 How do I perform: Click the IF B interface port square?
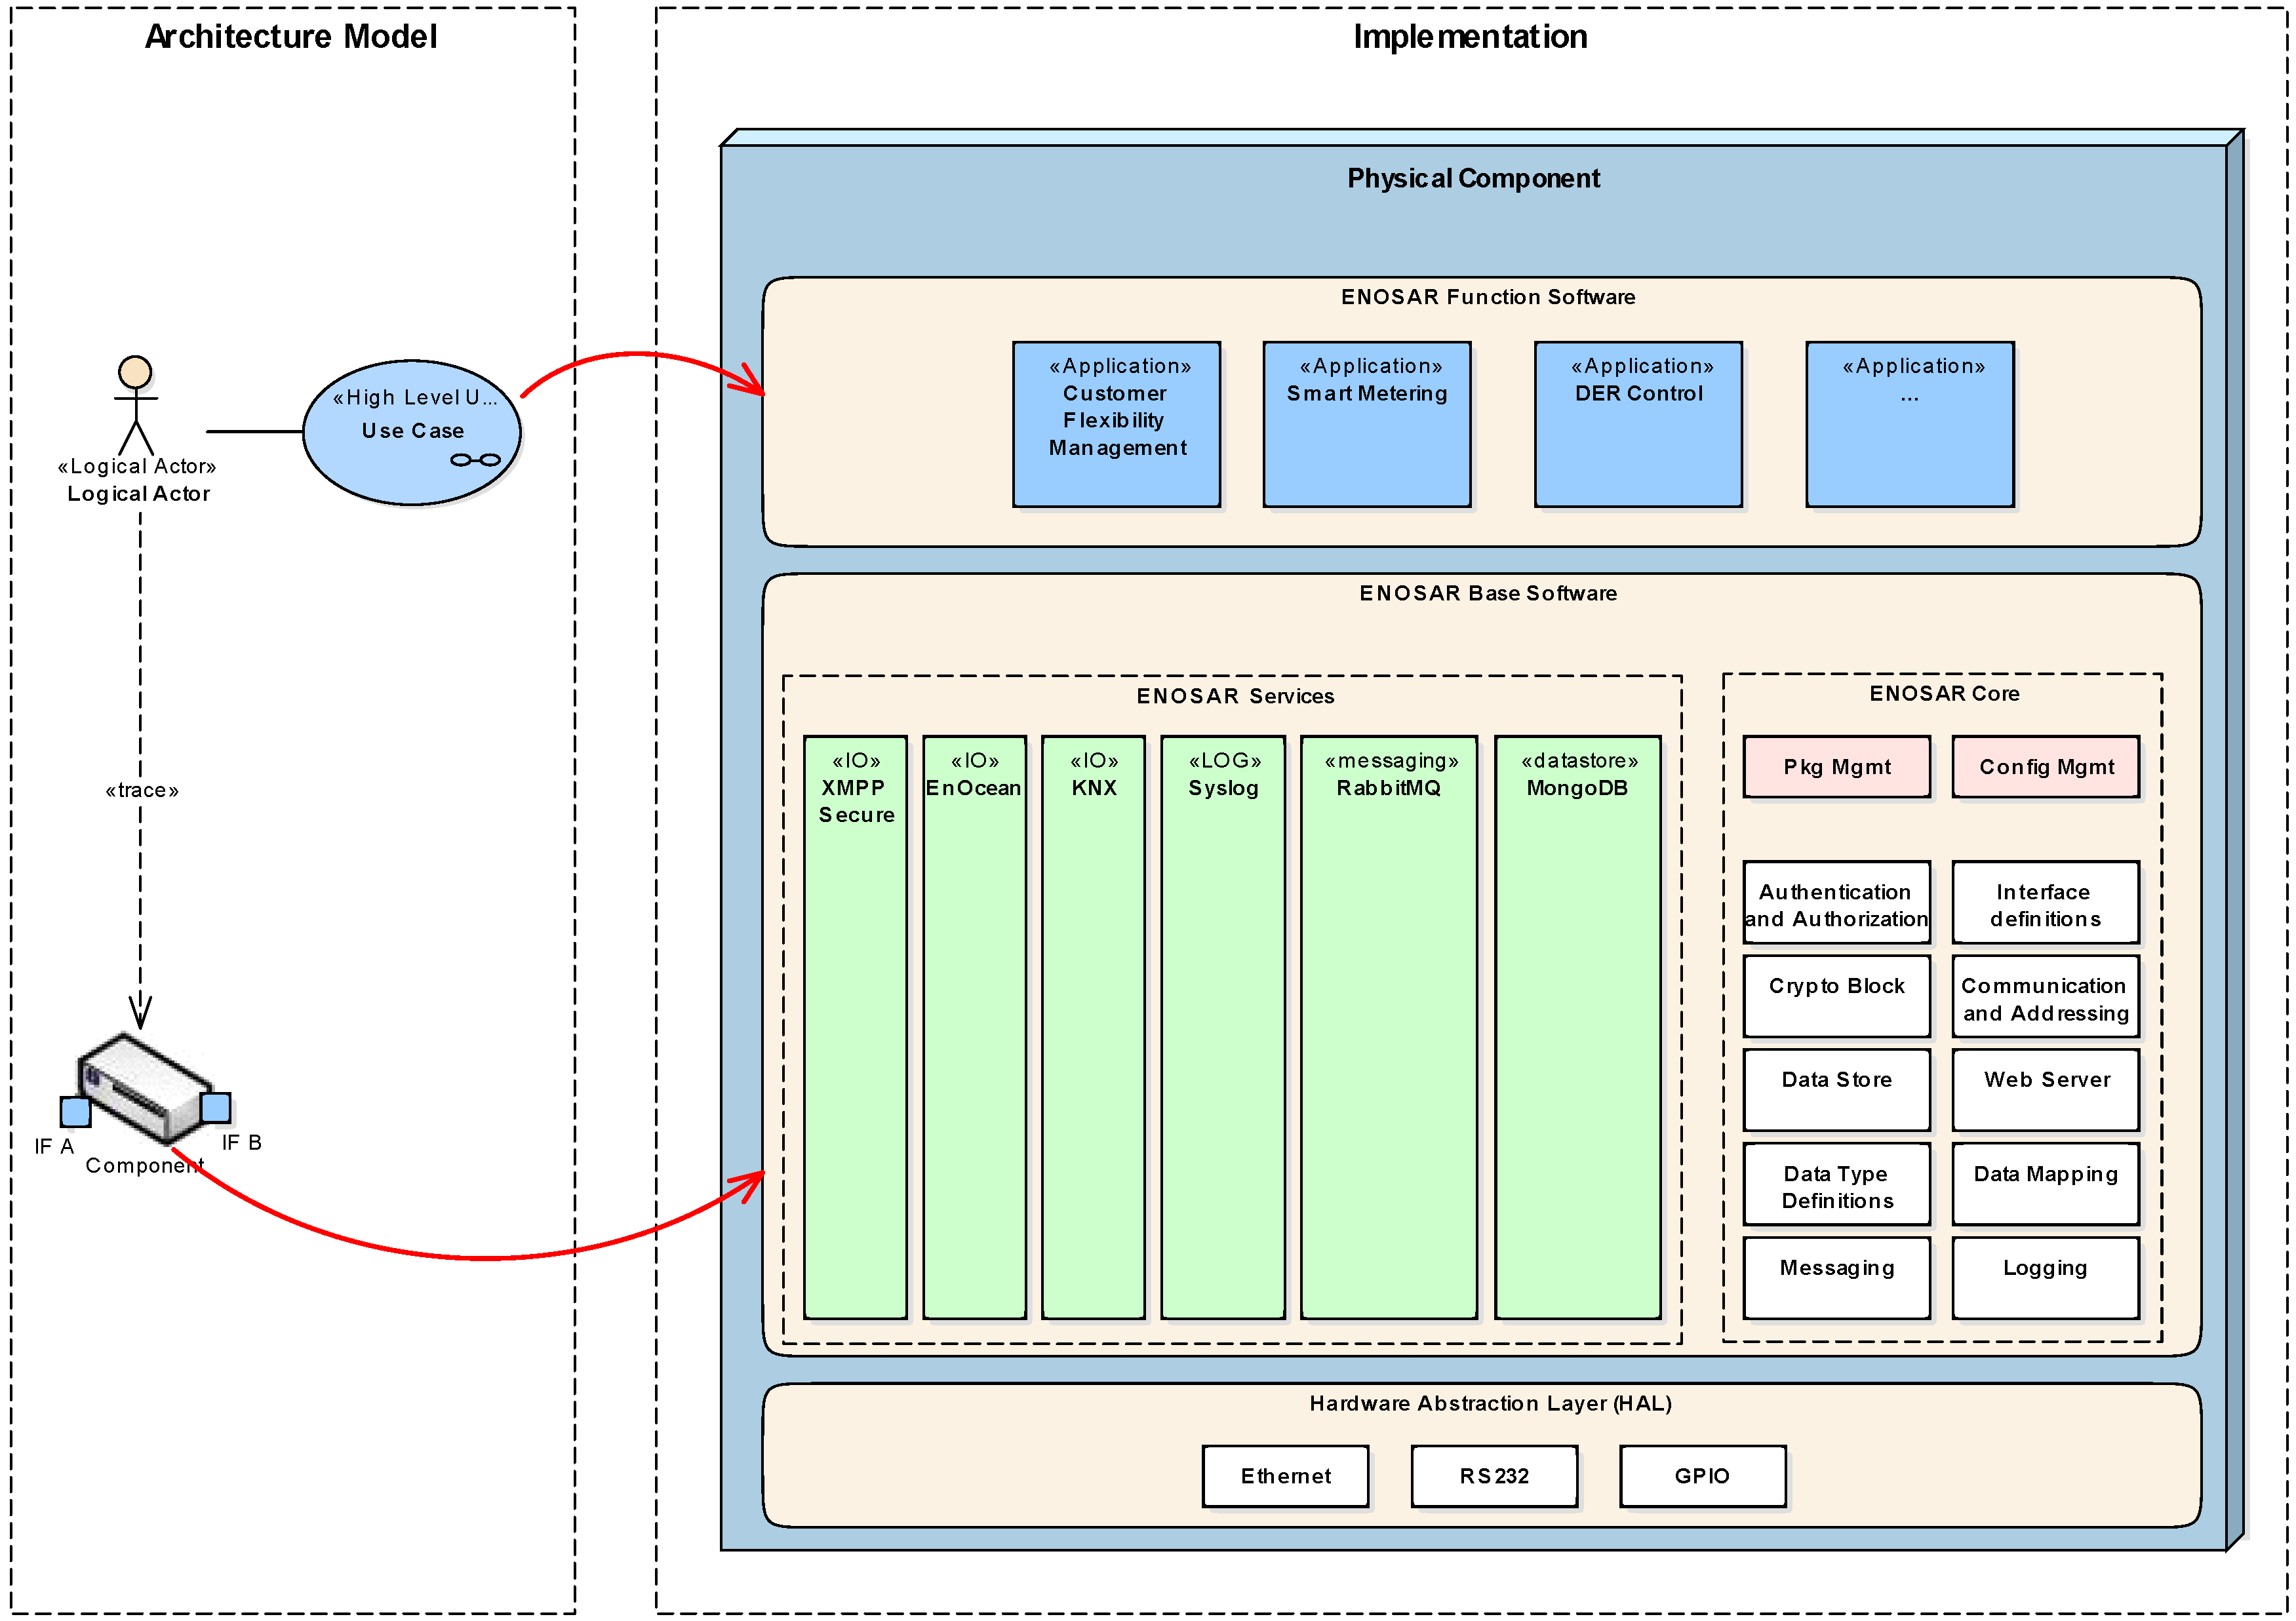coord(215,1107)
